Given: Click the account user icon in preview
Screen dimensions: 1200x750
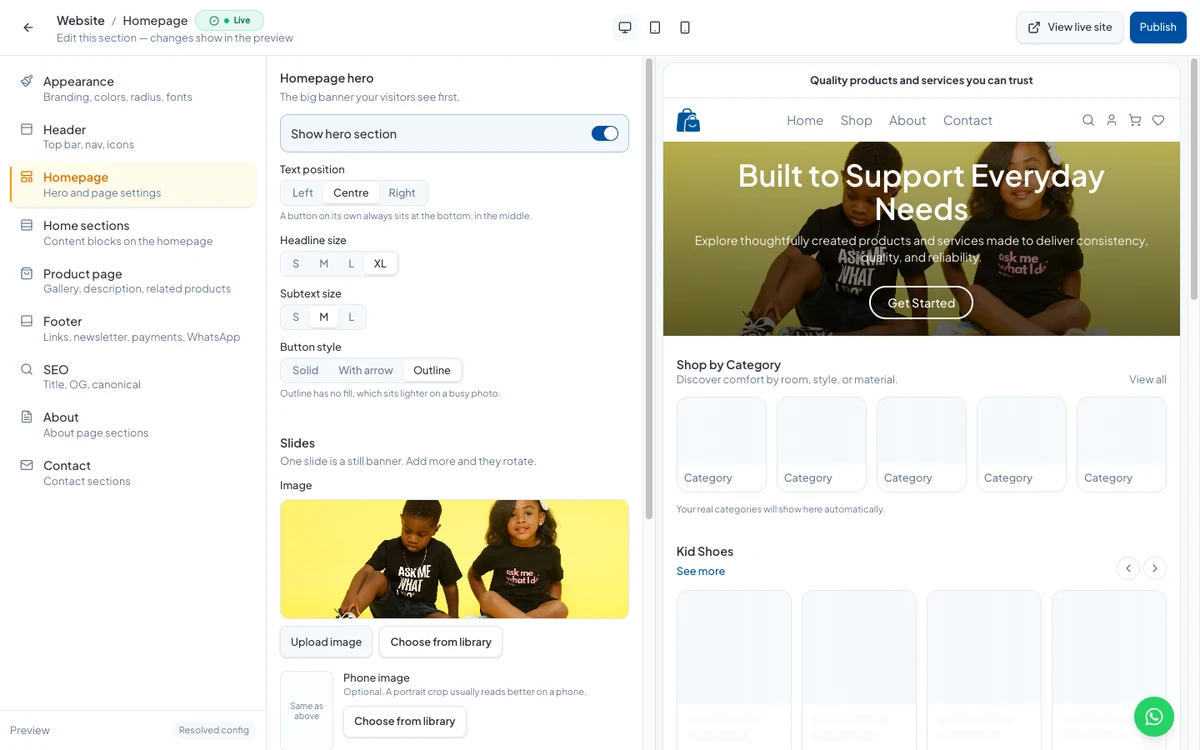Looking at the screenshot, I should tap(1111, 120).
